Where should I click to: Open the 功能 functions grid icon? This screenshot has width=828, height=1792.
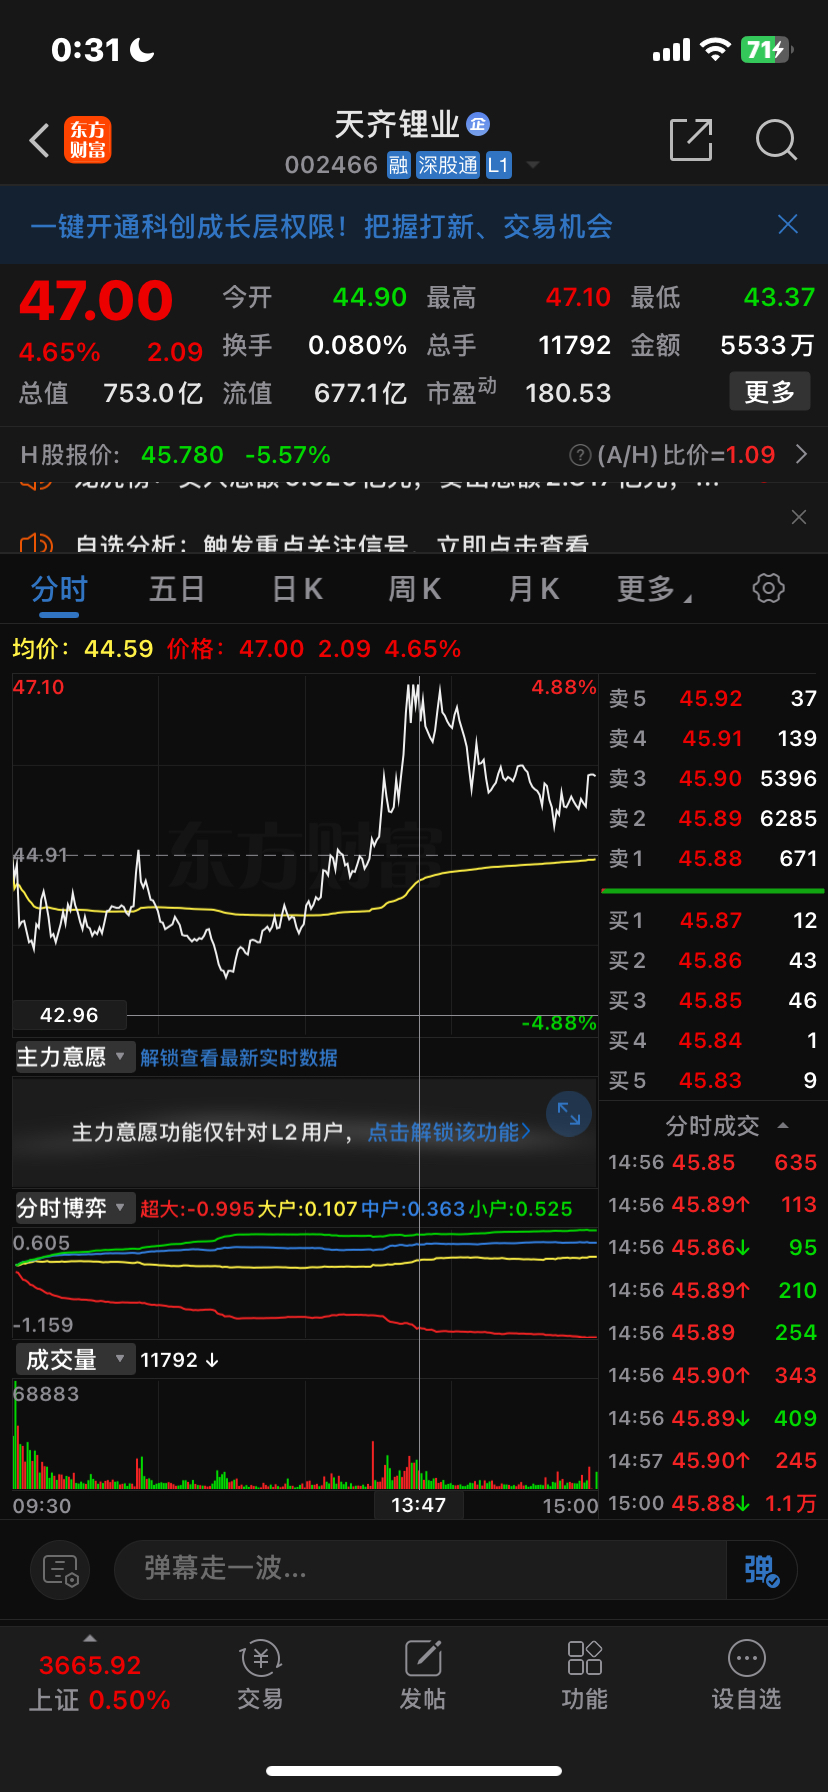(585, 1676)
